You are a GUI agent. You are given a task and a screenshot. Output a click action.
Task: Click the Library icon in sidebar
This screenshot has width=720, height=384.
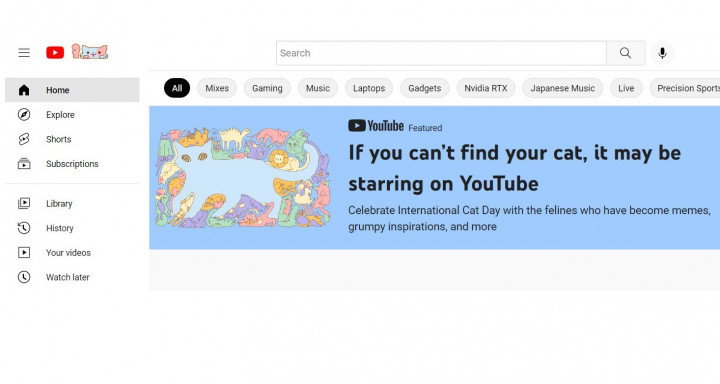(x=24, y=203)
